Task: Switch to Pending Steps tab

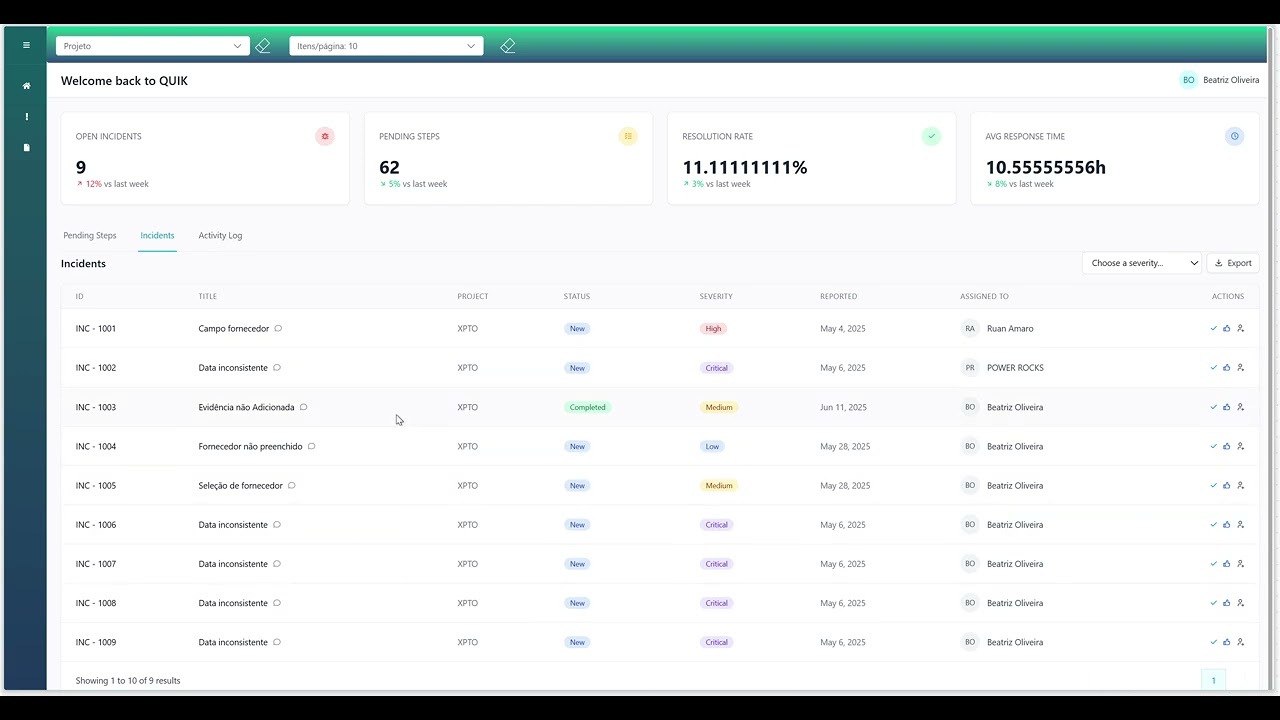Action: coord(90,236)
